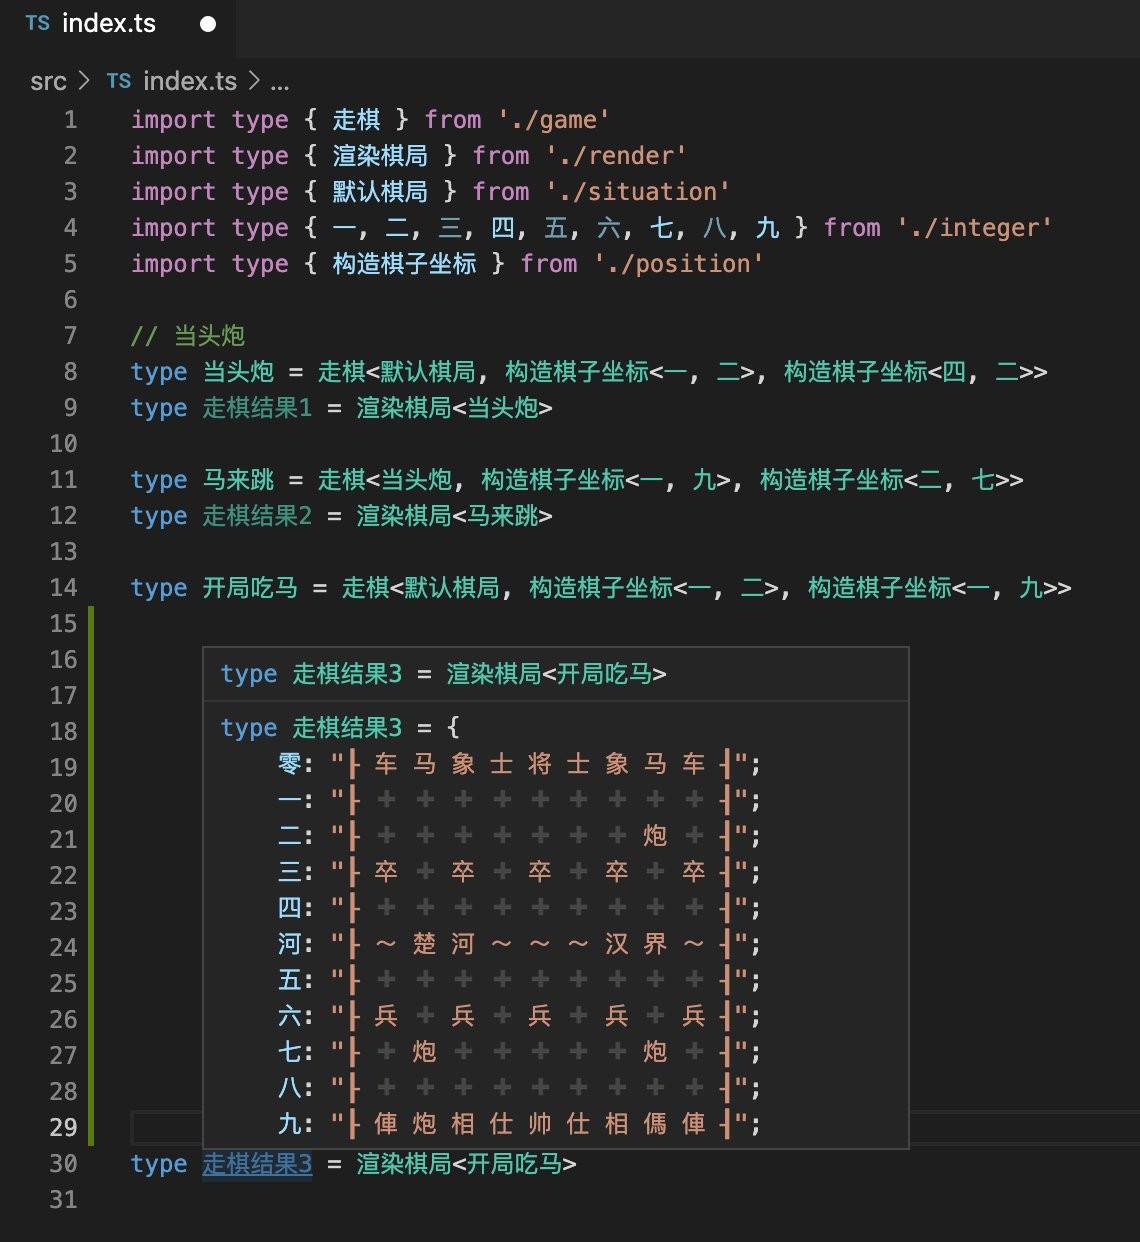Open the index.ts breadcrumb item
Image resolution: width=1140 pixels, height=1242 pixels.
[190, 81]
